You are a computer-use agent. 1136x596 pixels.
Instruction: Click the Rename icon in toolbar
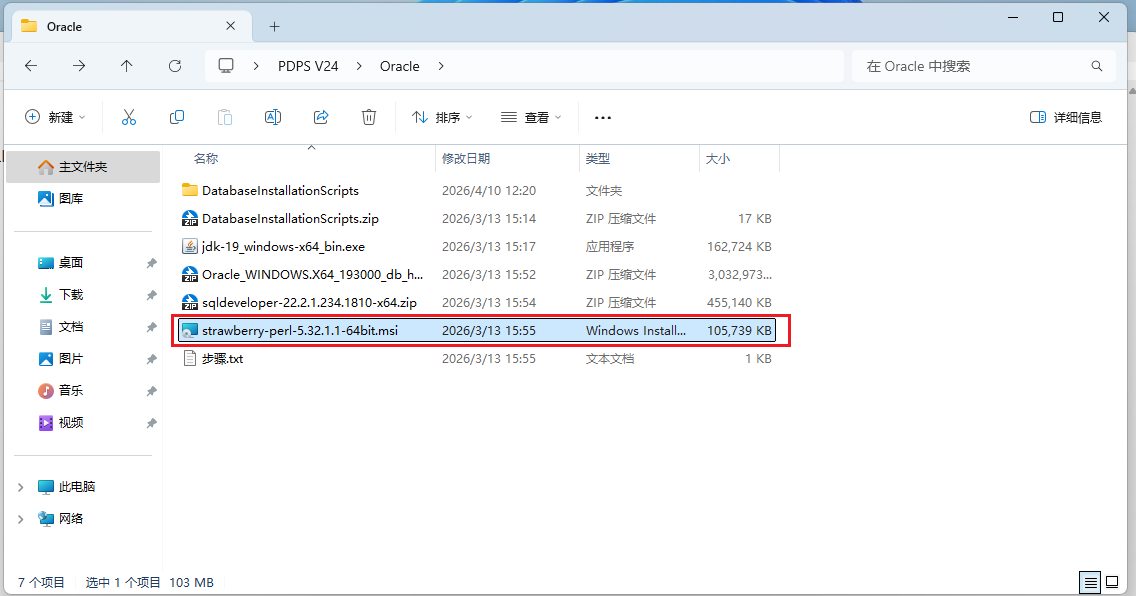272,117
